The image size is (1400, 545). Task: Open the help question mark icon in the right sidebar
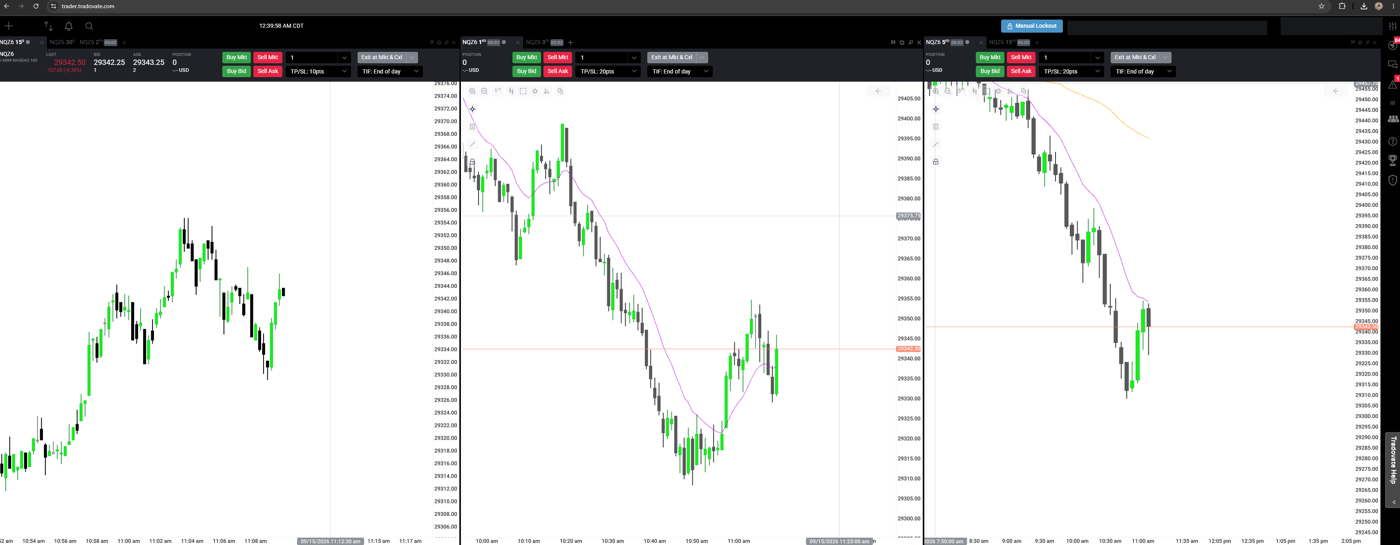click(1393, 141)
